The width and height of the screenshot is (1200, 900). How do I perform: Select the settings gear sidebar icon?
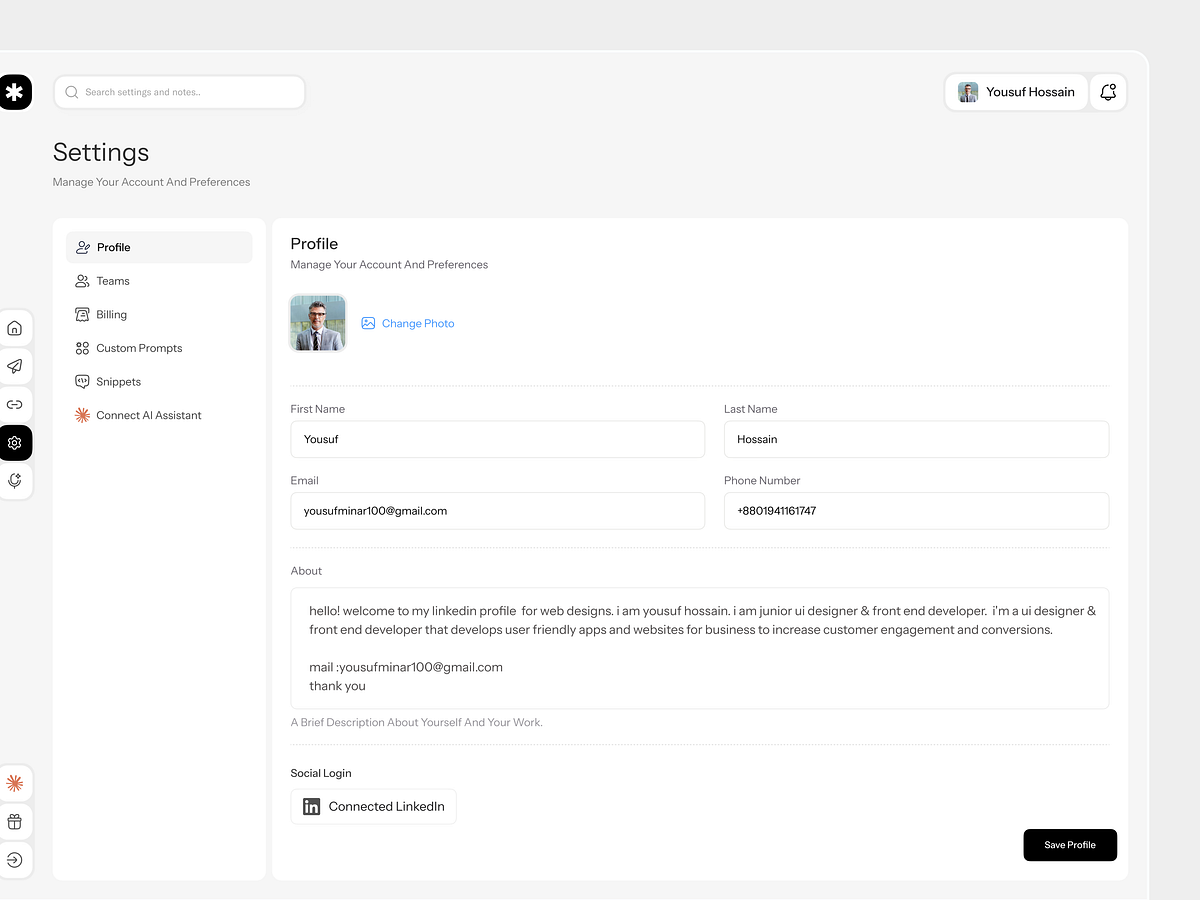(15, 443)
